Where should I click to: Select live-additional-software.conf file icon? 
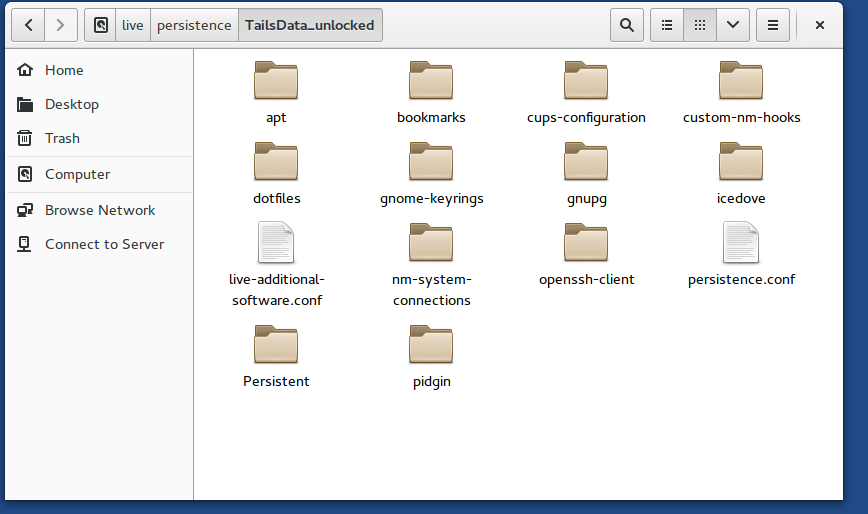click(276, 242)
